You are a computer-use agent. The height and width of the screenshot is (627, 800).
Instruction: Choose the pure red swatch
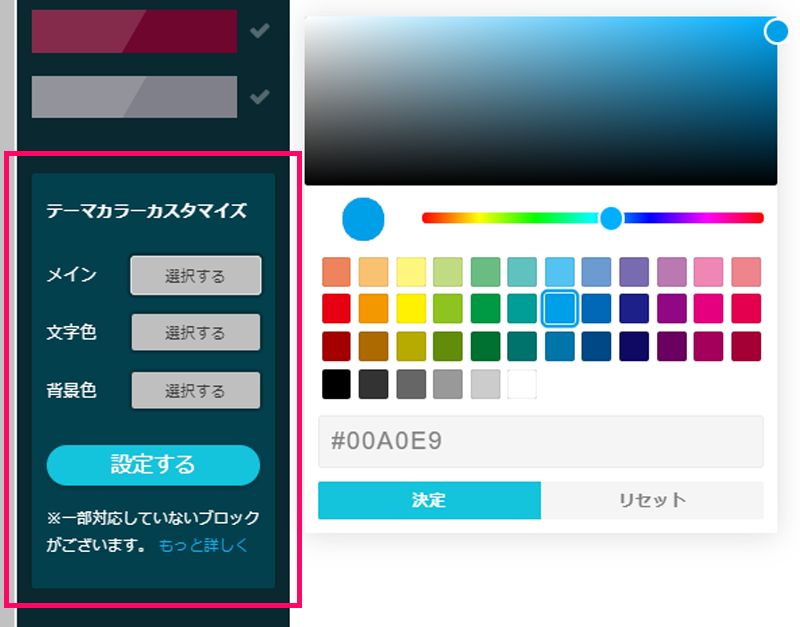[x=337, y=308]
